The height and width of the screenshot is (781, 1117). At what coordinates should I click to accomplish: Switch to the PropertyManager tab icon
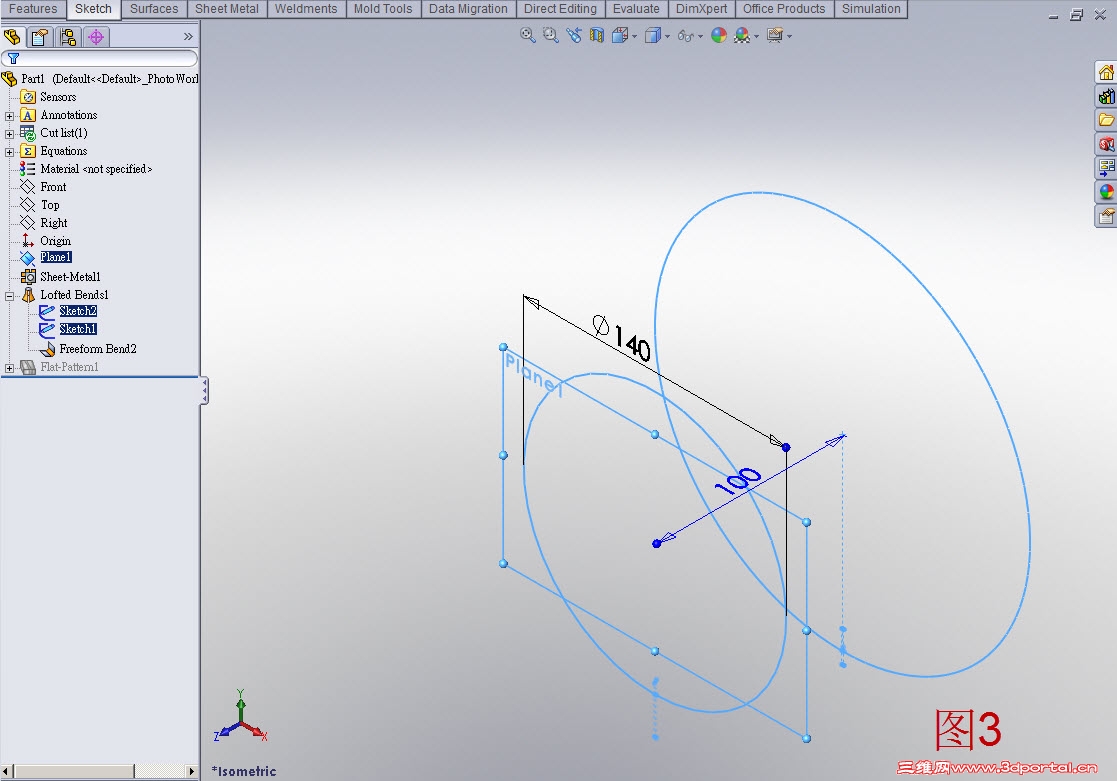(40, 36)
